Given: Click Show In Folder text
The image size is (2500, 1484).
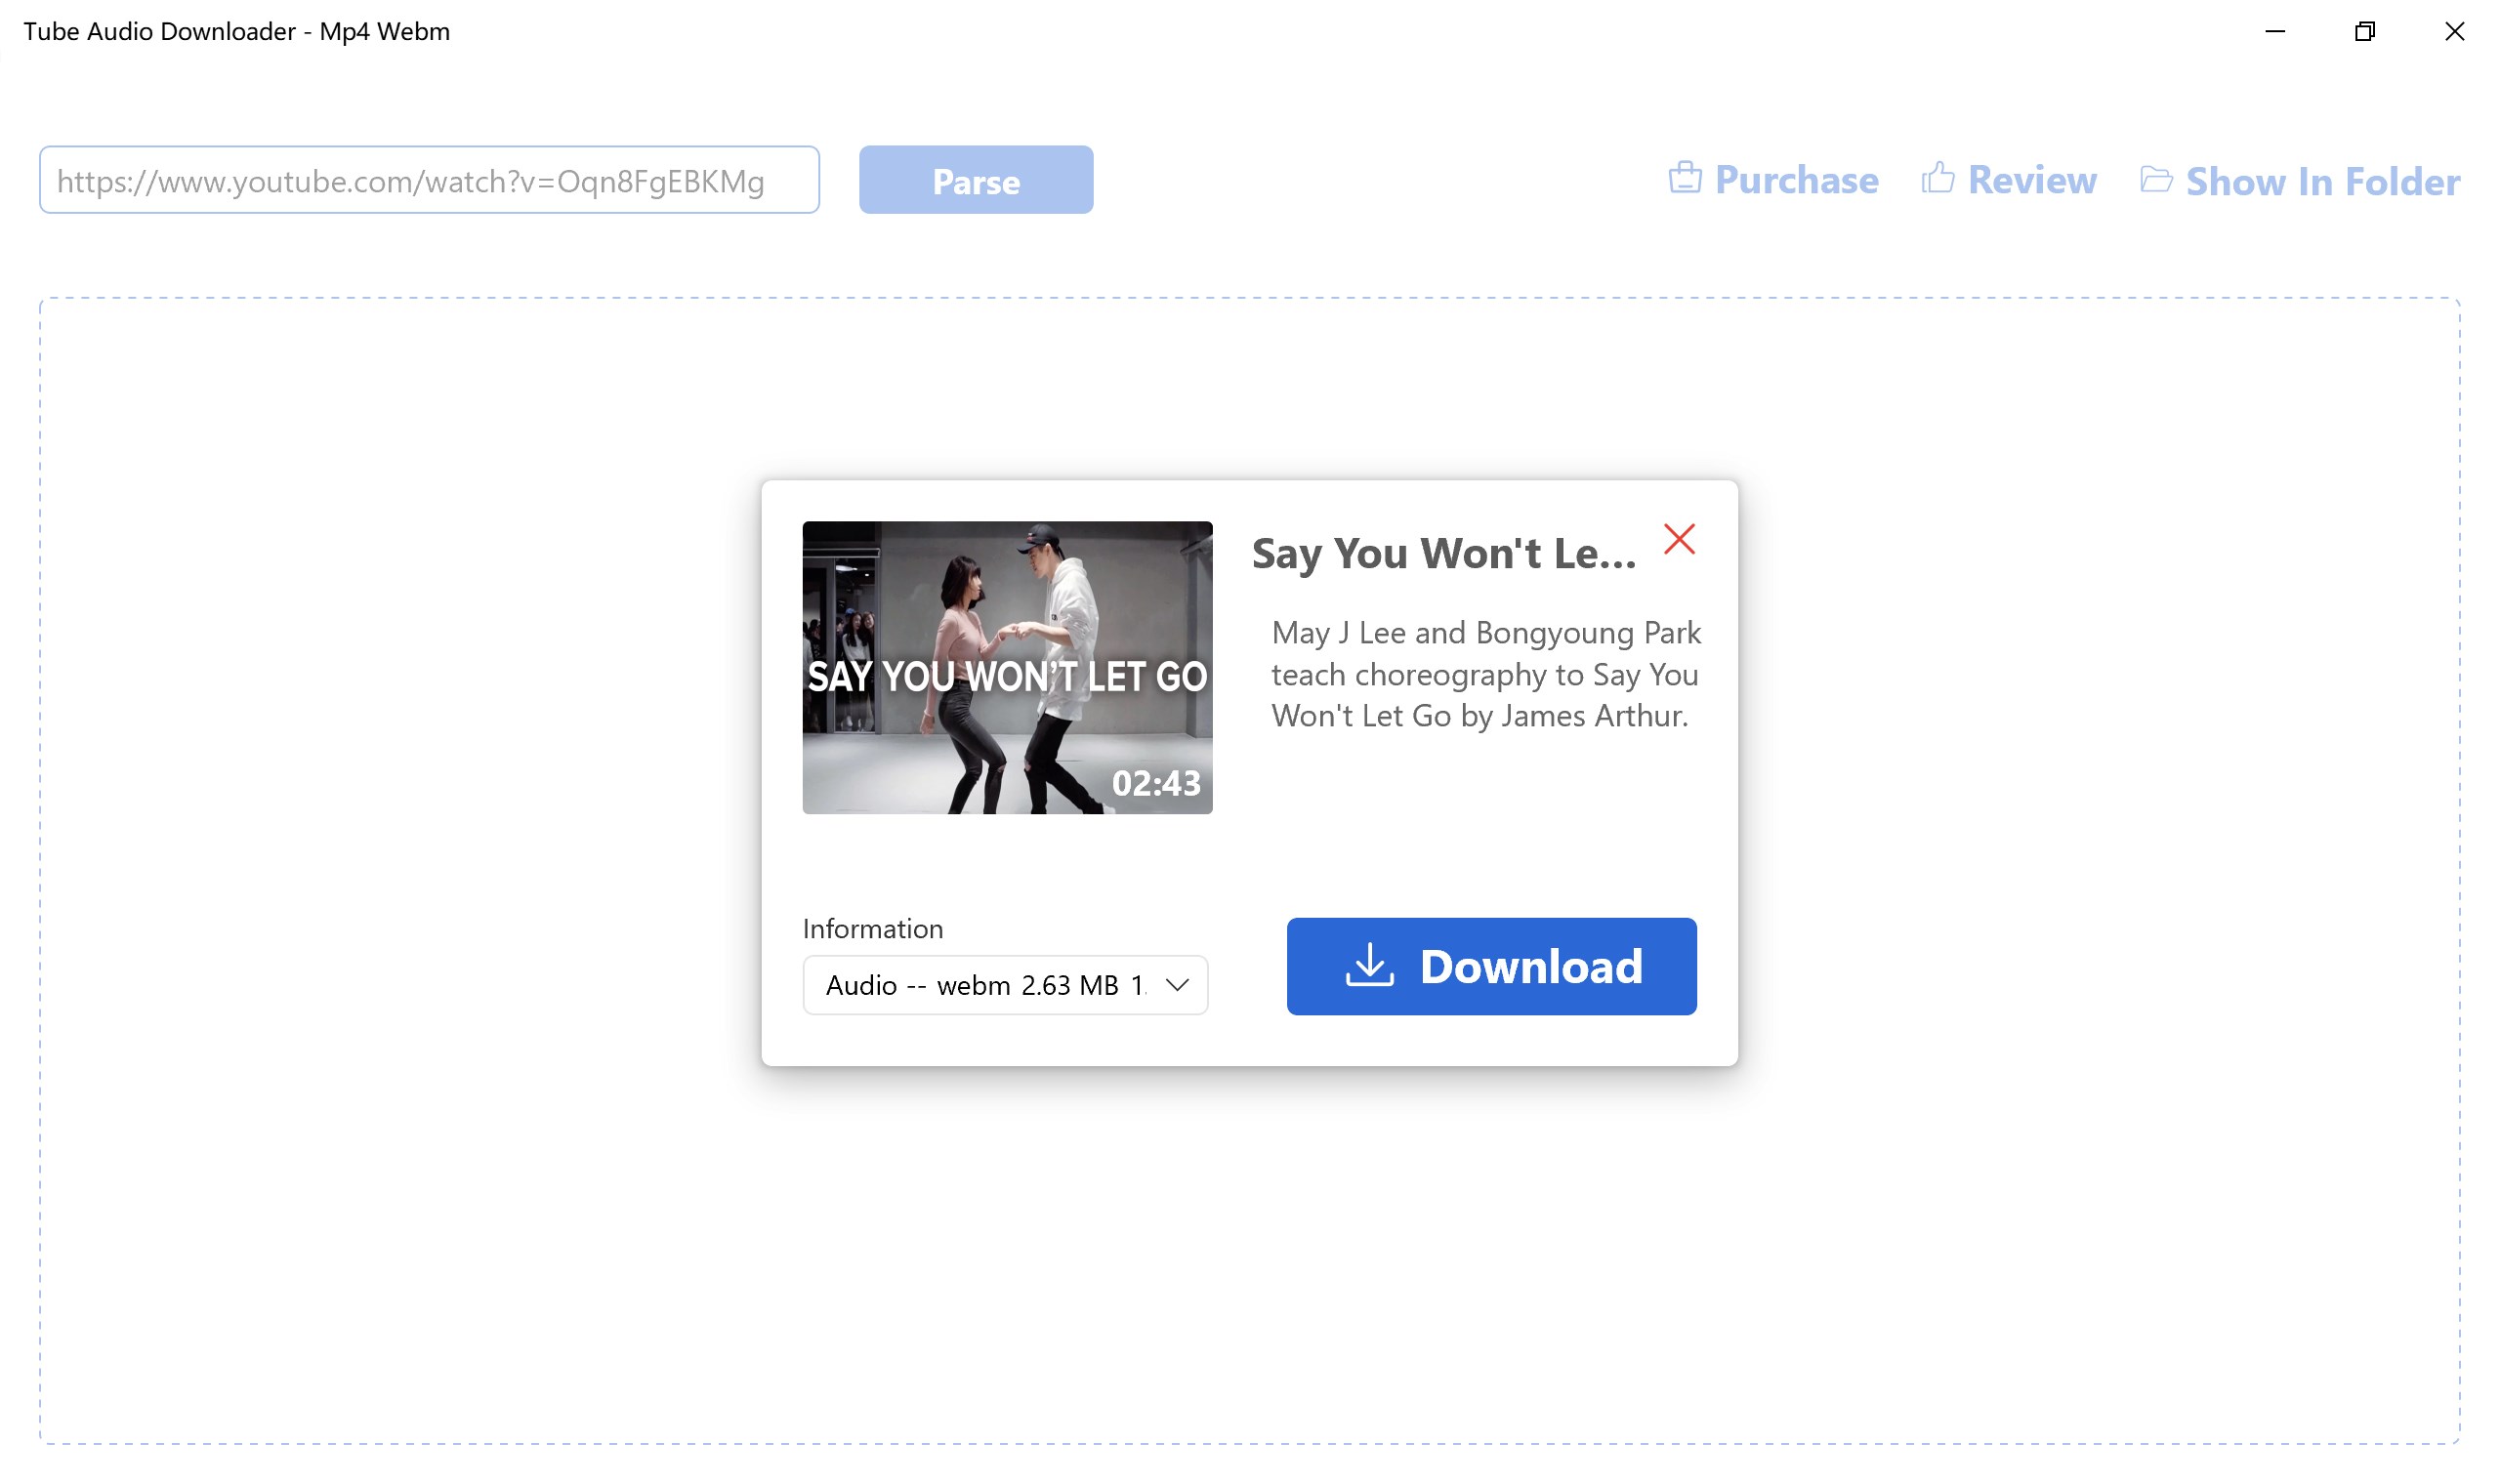Looking at the screenshot, I should (x=2322, y=182).
